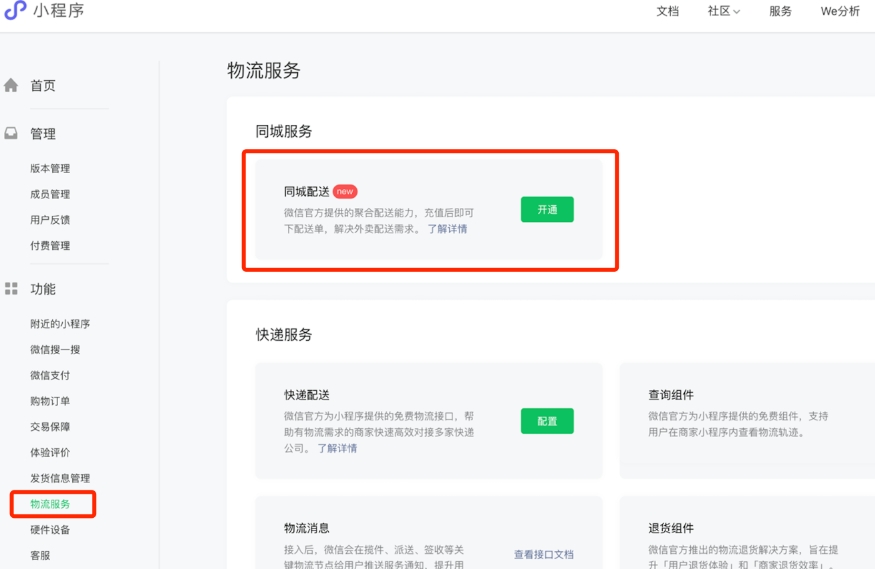
Task: Open 体验评价 in sidebar
Action: pos(50,452)
